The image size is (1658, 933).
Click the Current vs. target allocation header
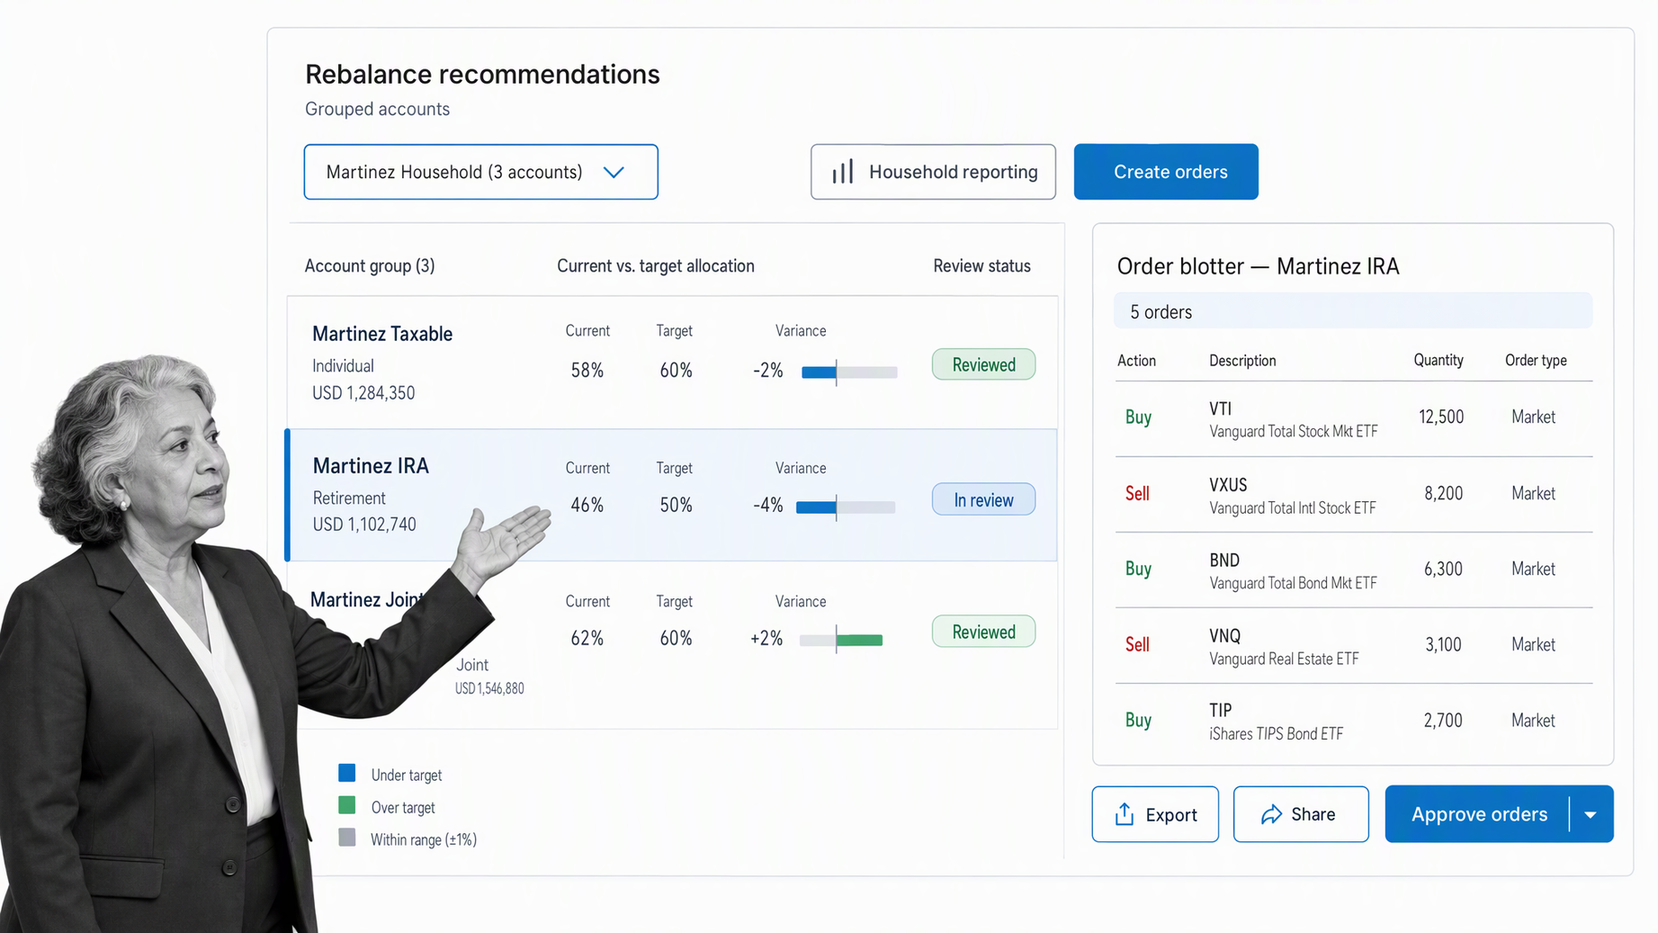pos(655,266)
